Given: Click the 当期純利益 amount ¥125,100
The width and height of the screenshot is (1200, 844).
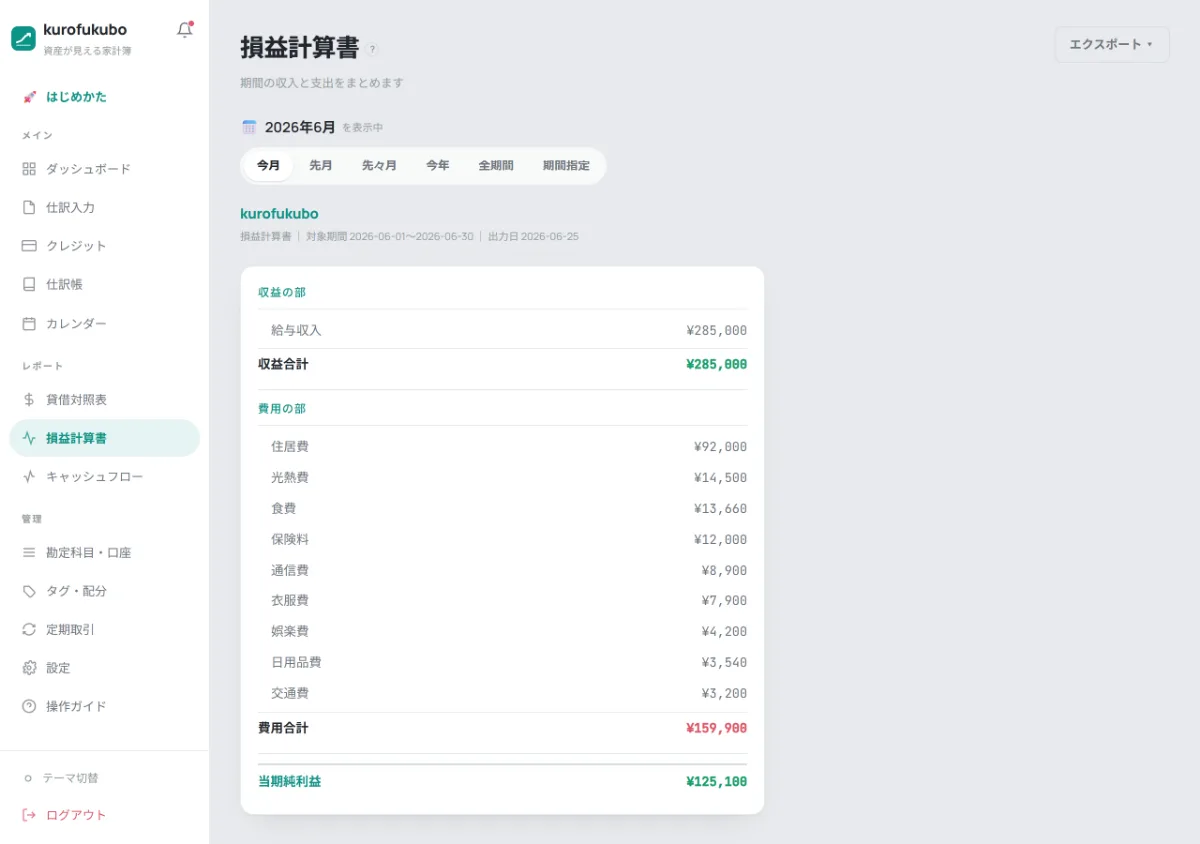Looking at the screenshot, I should (x=716, y=782).
